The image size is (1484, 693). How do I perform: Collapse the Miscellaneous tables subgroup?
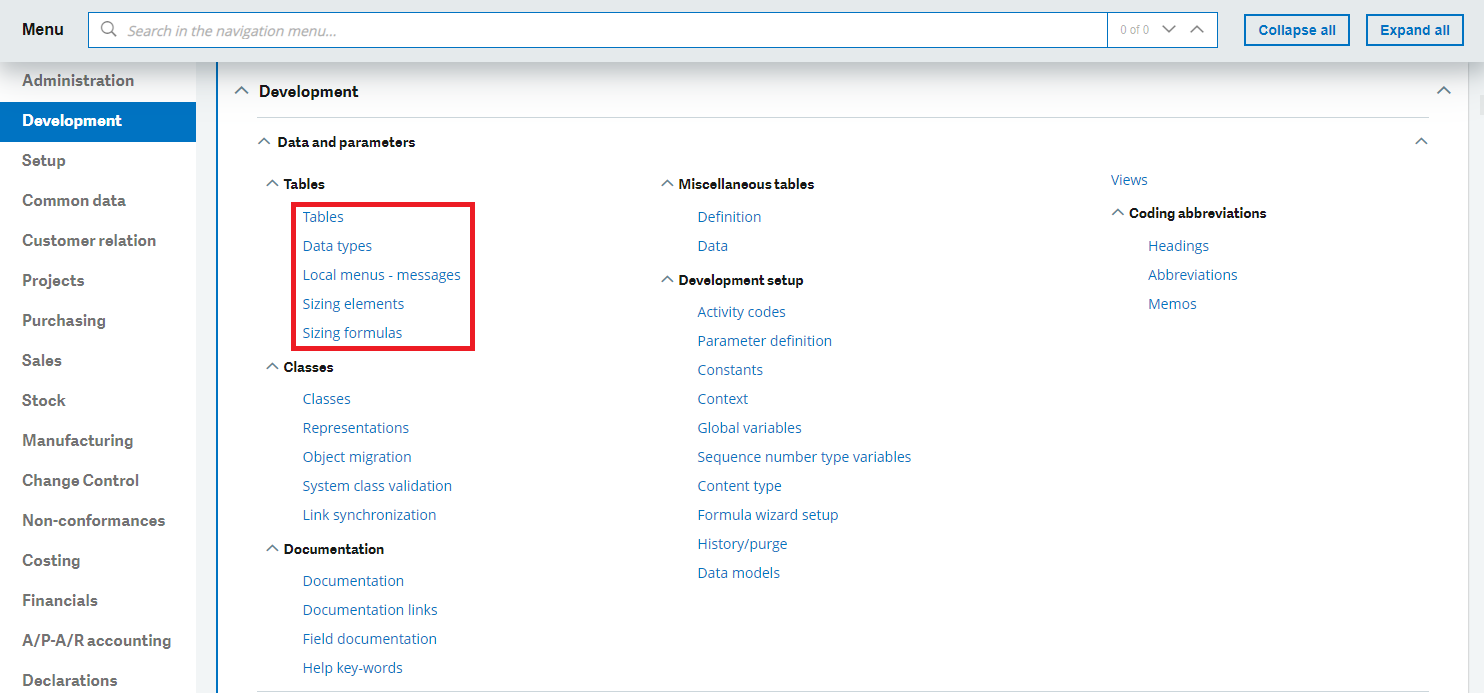(x=667, y=184)
